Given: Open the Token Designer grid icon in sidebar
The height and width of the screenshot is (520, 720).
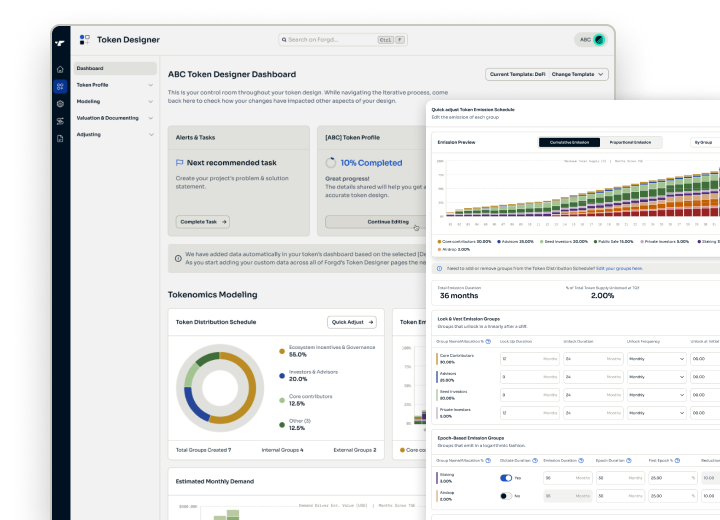Looking at the screenshot, I should [x=60, y=86].
